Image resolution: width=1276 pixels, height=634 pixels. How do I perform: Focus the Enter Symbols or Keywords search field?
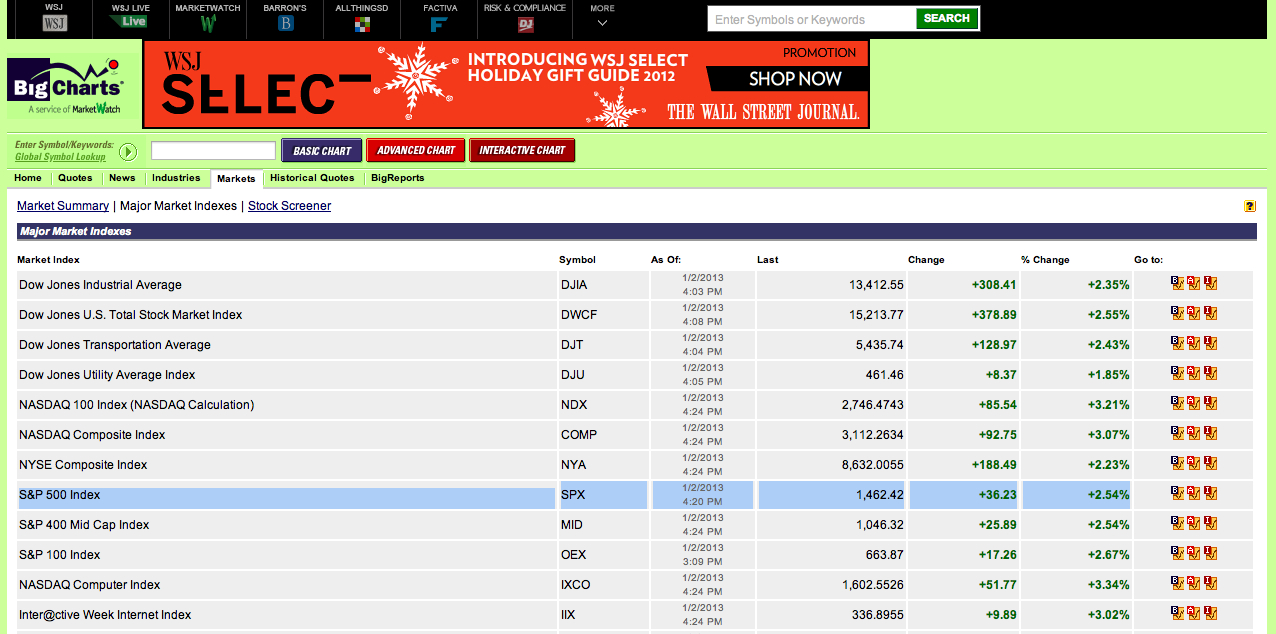(811, 19)
